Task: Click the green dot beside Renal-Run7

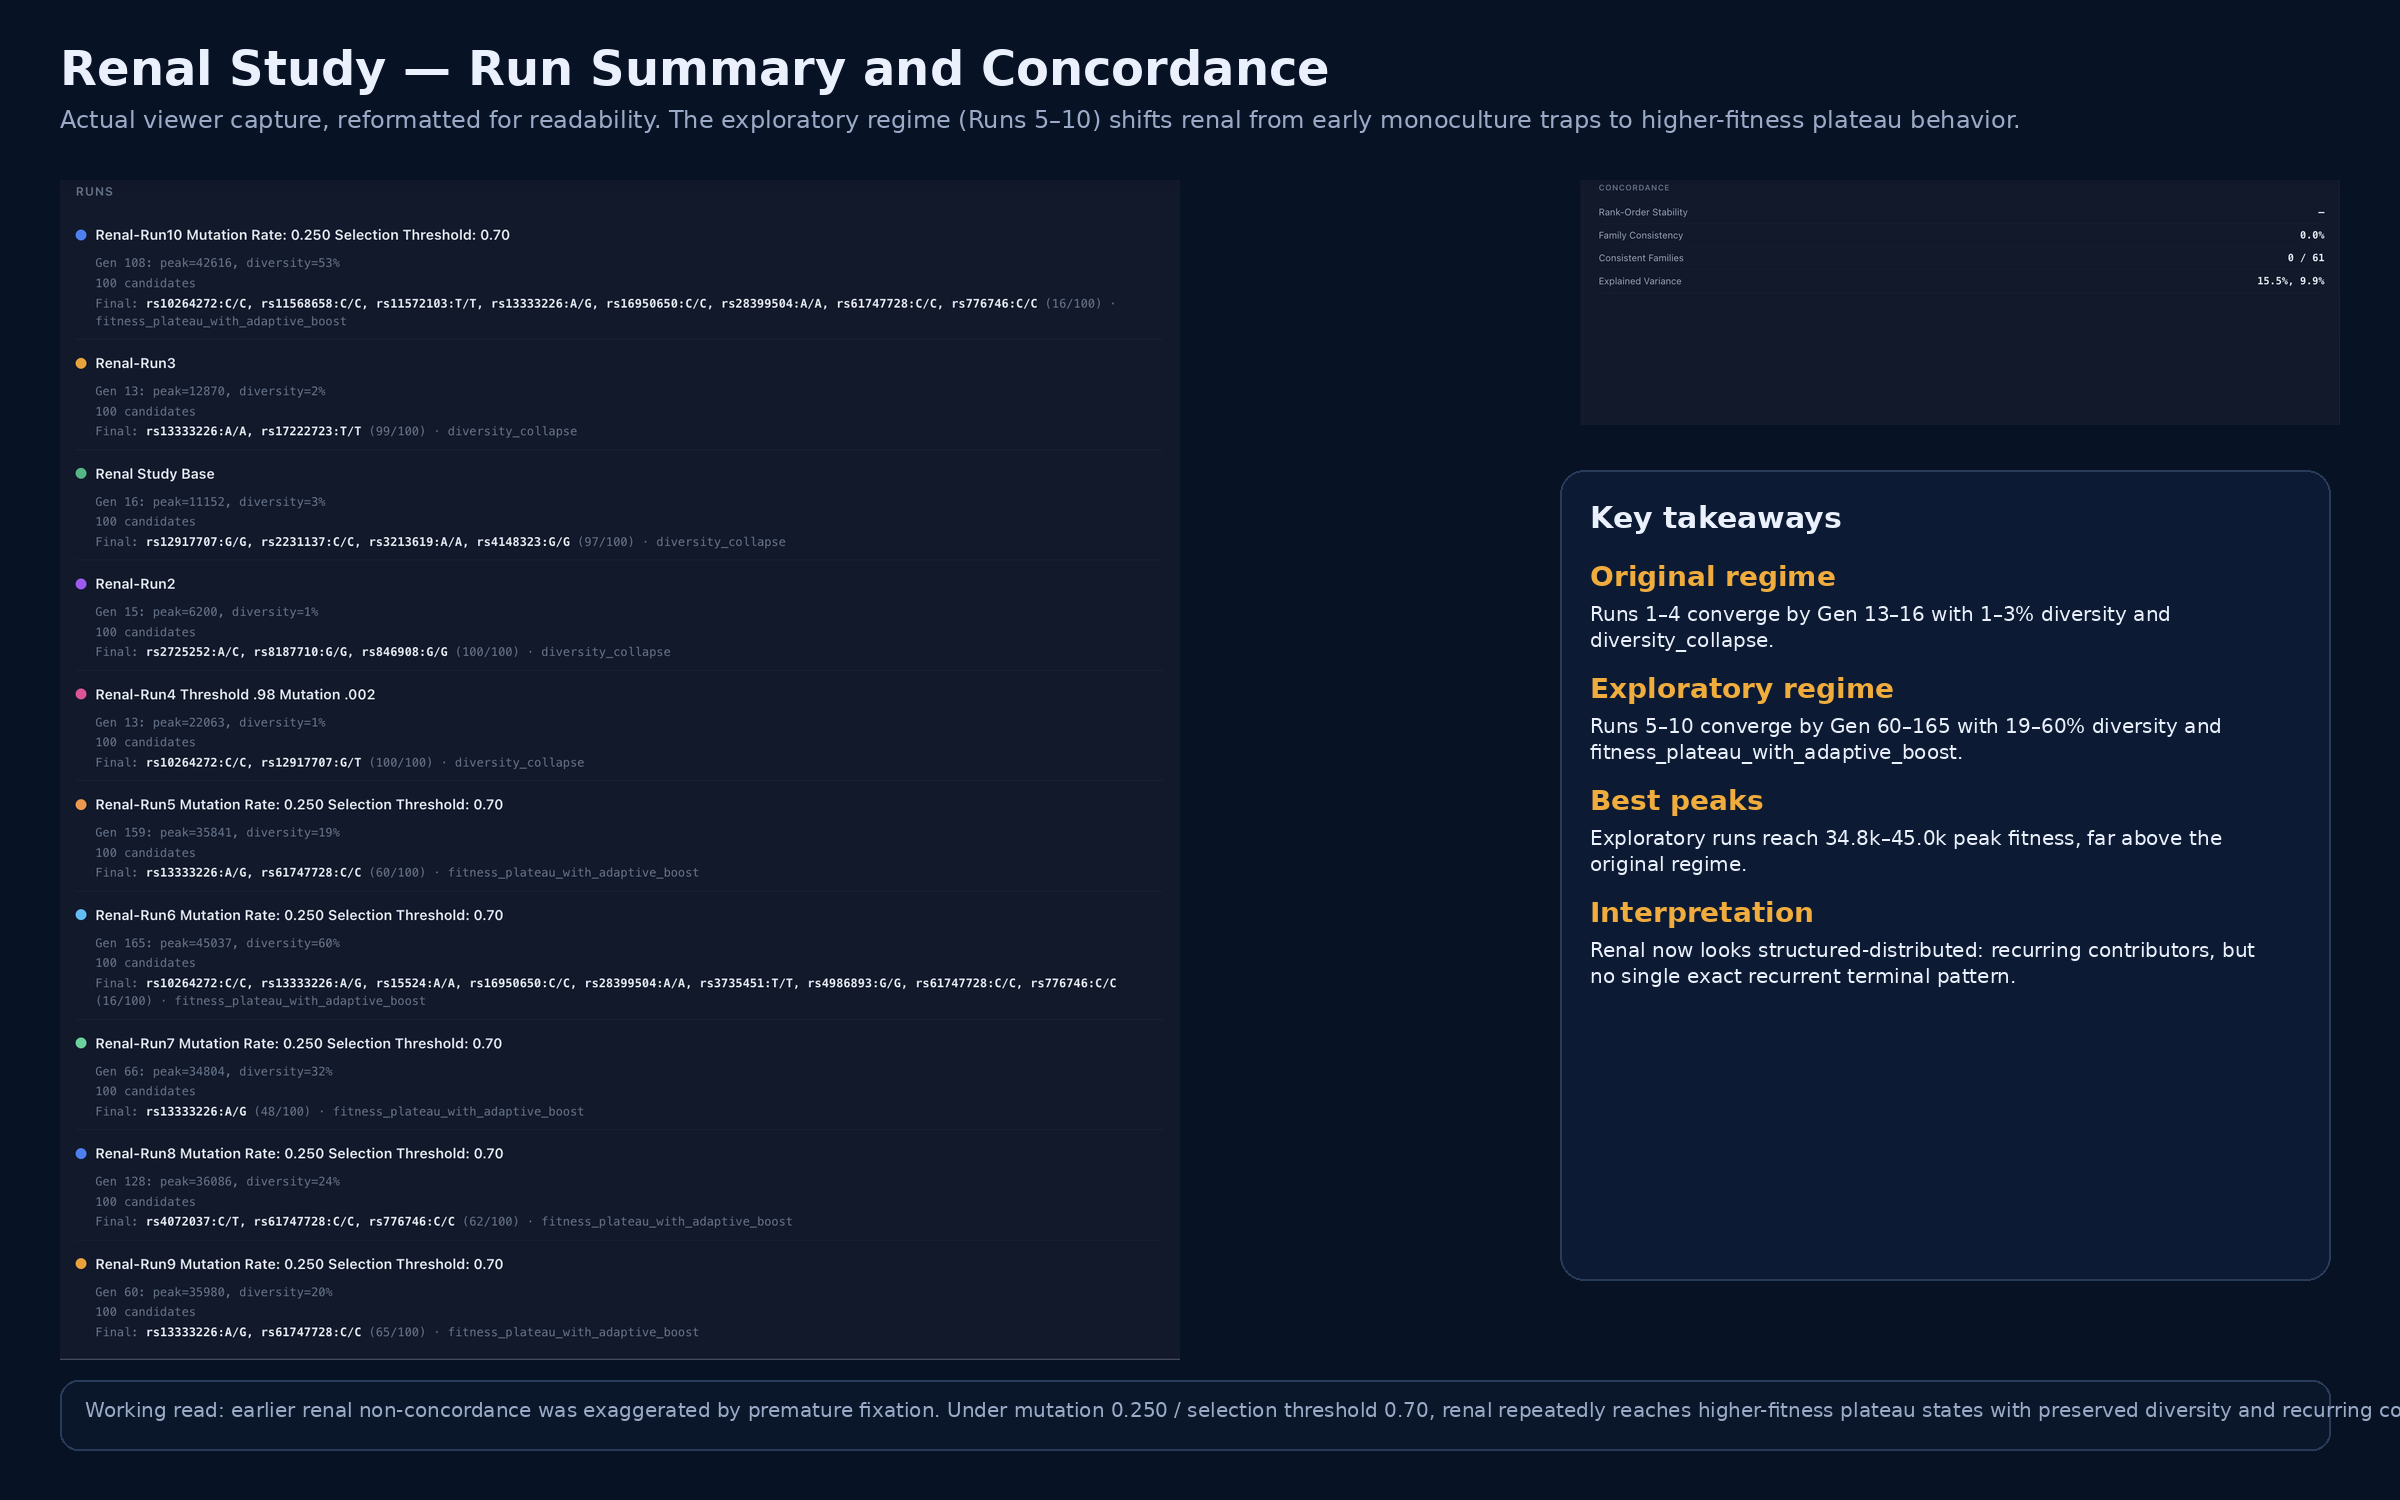Action: coord(81,1043)
